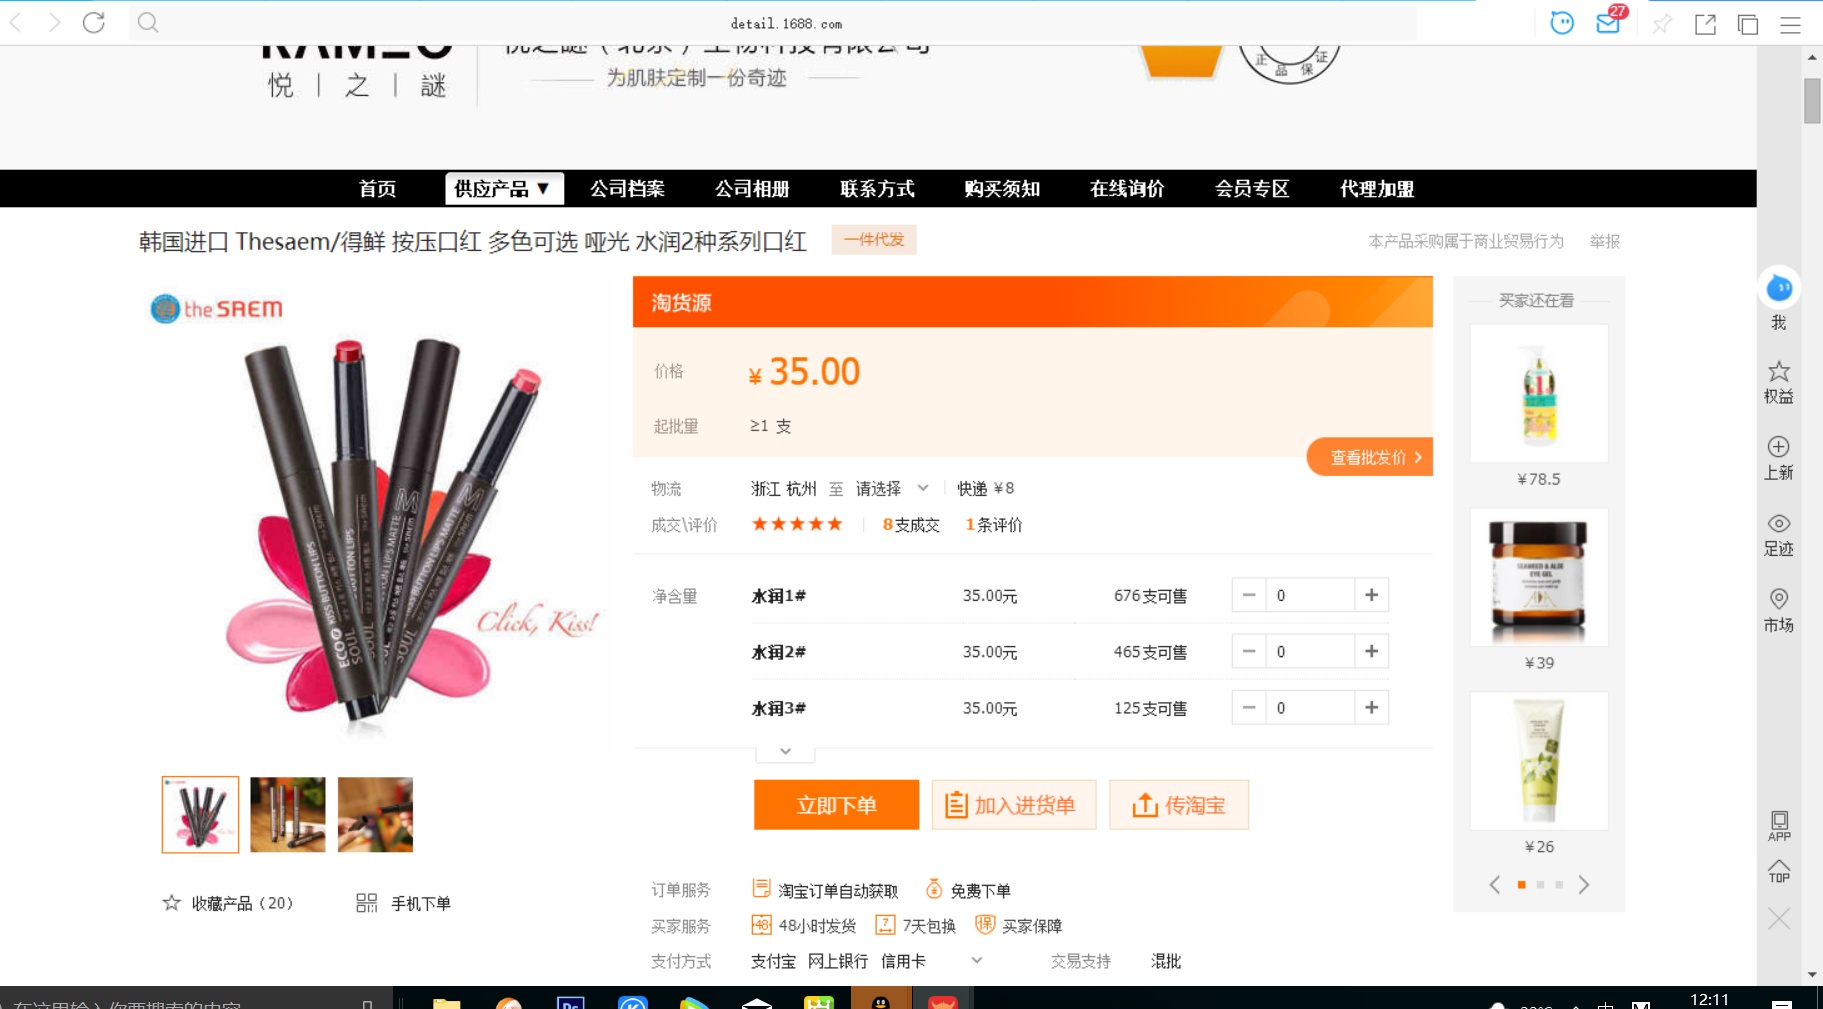Expand more specification options below 水润3#
The image size is (1823, 1009).
click(x=785, y=752)
